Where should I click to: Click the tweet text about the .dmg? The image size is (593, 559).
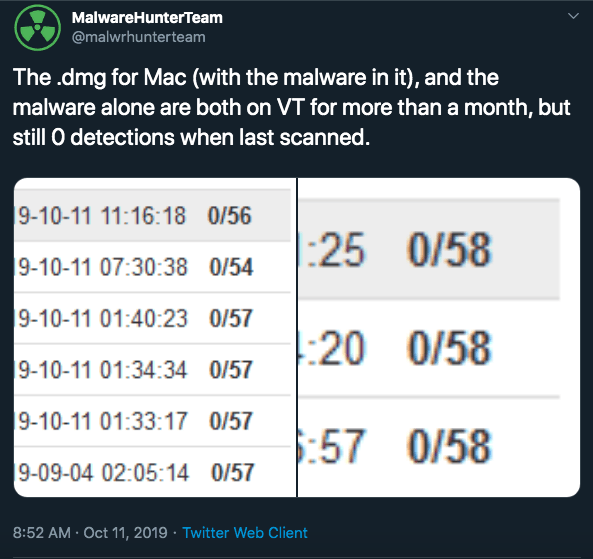click(x=291, y=107)
